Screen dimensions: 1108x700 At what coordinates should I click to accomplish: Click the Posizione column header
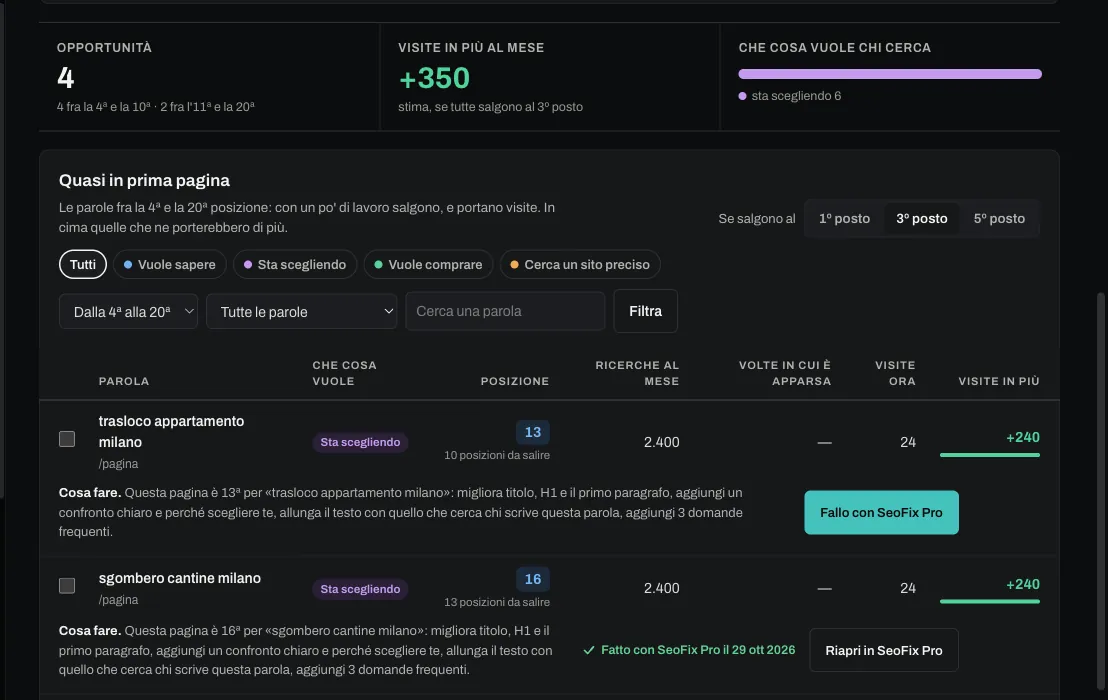click(x=514, y=381)
